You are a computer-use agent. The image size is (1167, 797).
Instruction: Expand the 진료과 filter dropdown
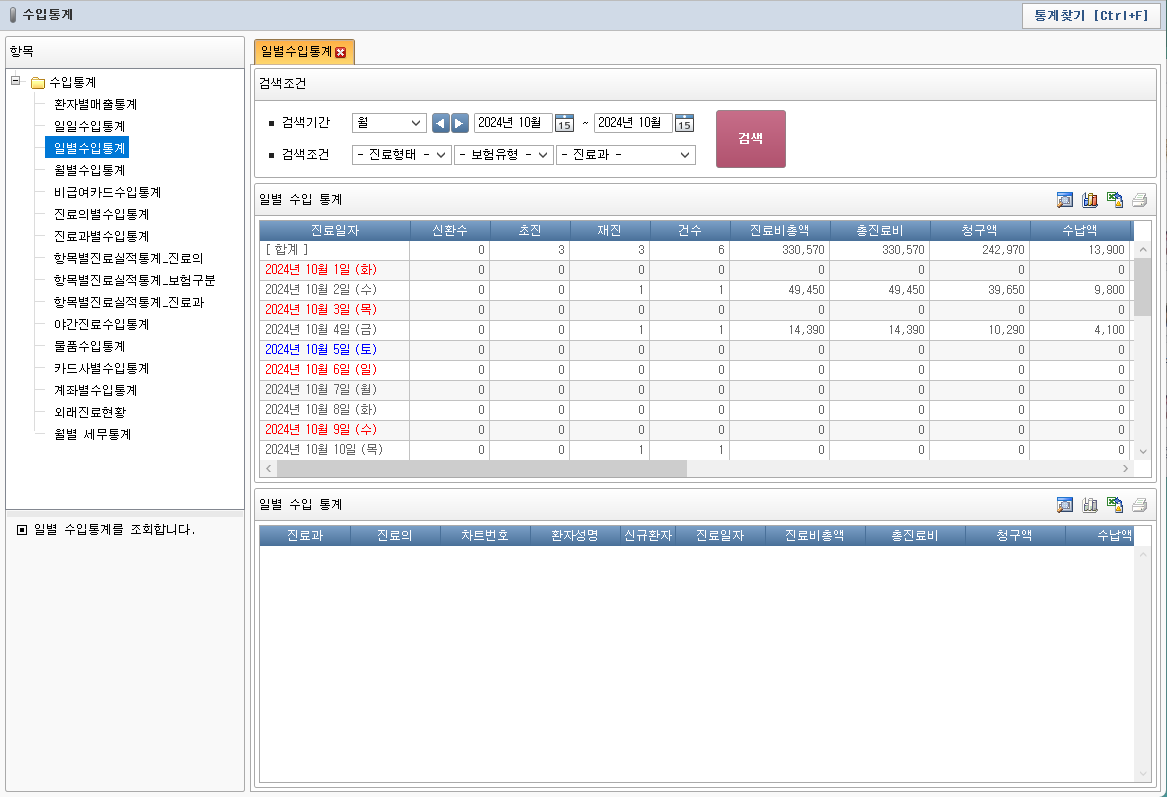pos(626,155)
